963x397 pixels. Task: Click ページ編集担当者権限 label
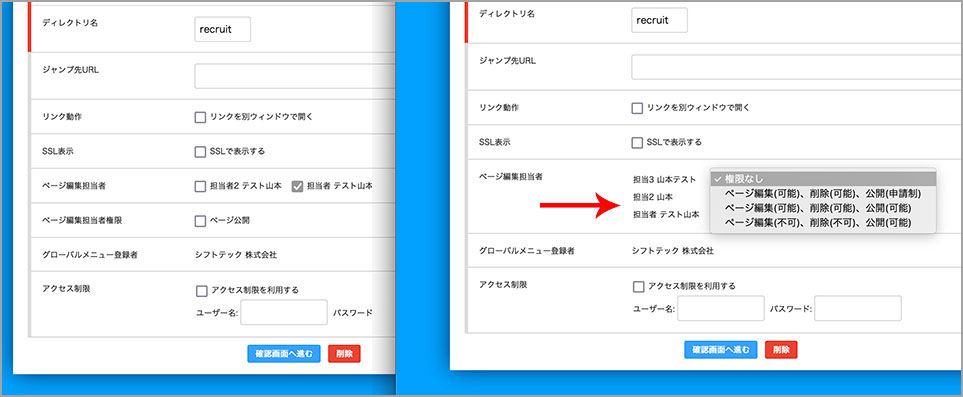click(82, 220)
